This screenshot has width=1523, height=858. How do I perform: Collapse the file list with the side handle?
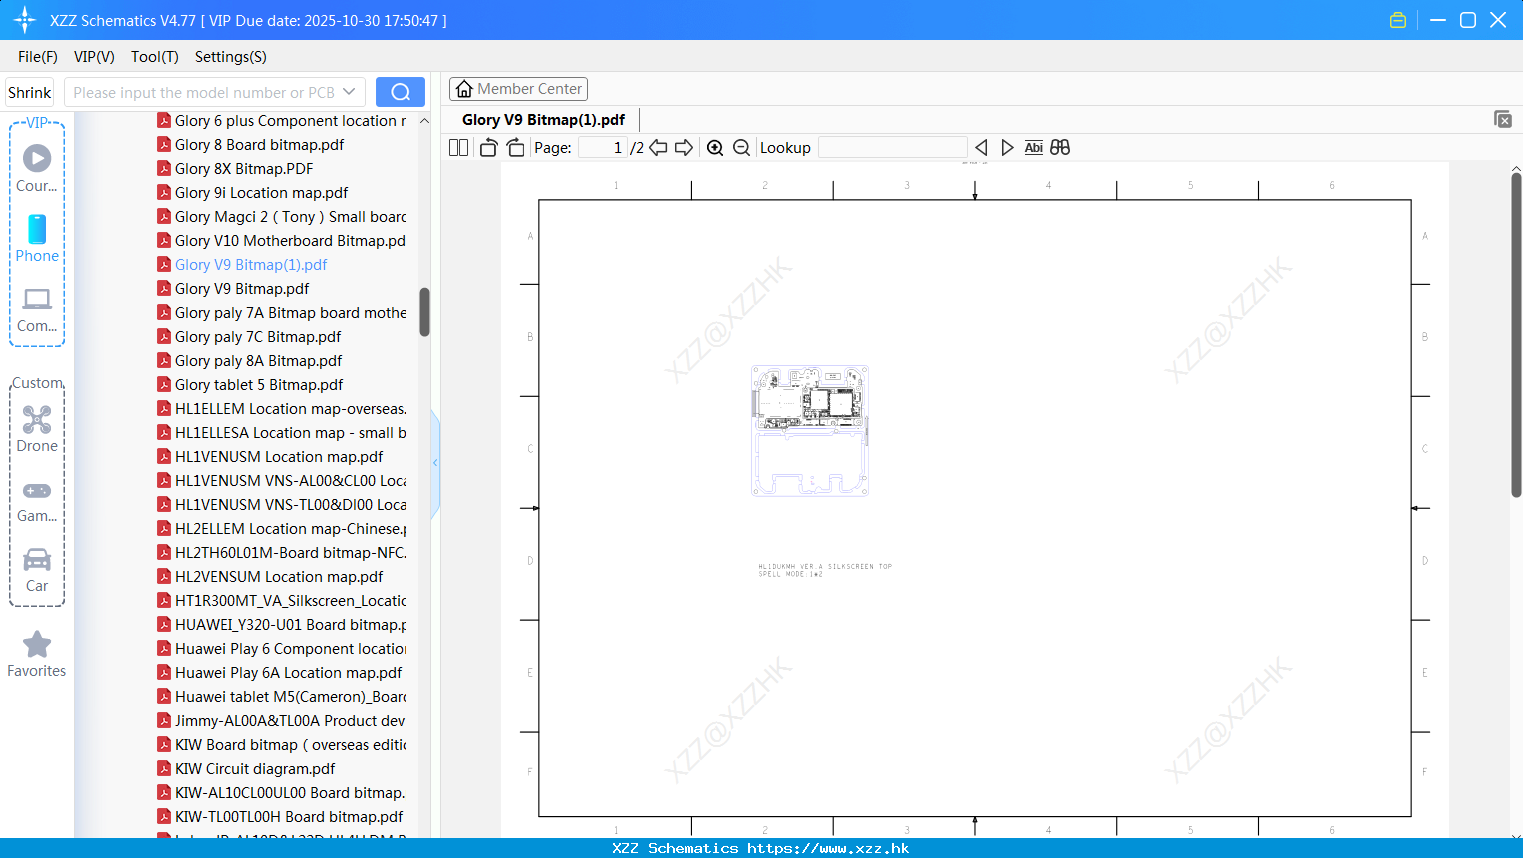click(435, 462)
